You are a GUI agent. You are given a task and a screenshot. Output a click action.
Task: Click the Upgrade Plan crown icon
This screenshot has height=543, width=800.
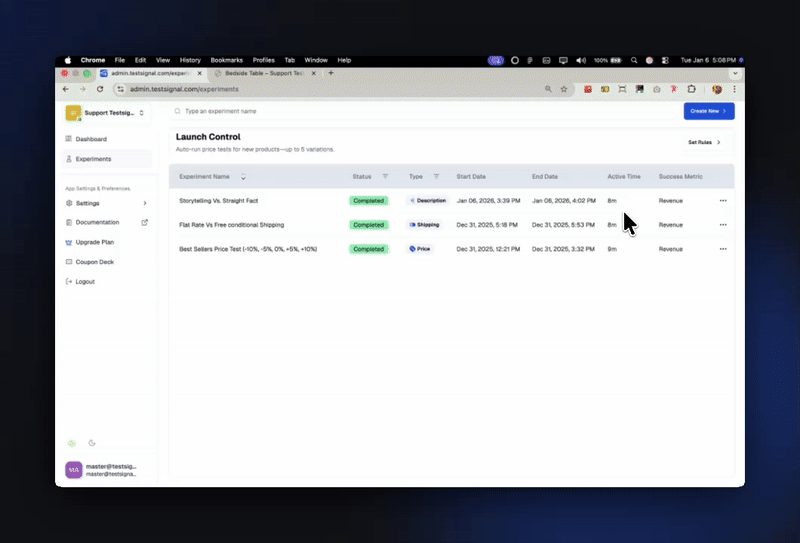tap(68, 242)
